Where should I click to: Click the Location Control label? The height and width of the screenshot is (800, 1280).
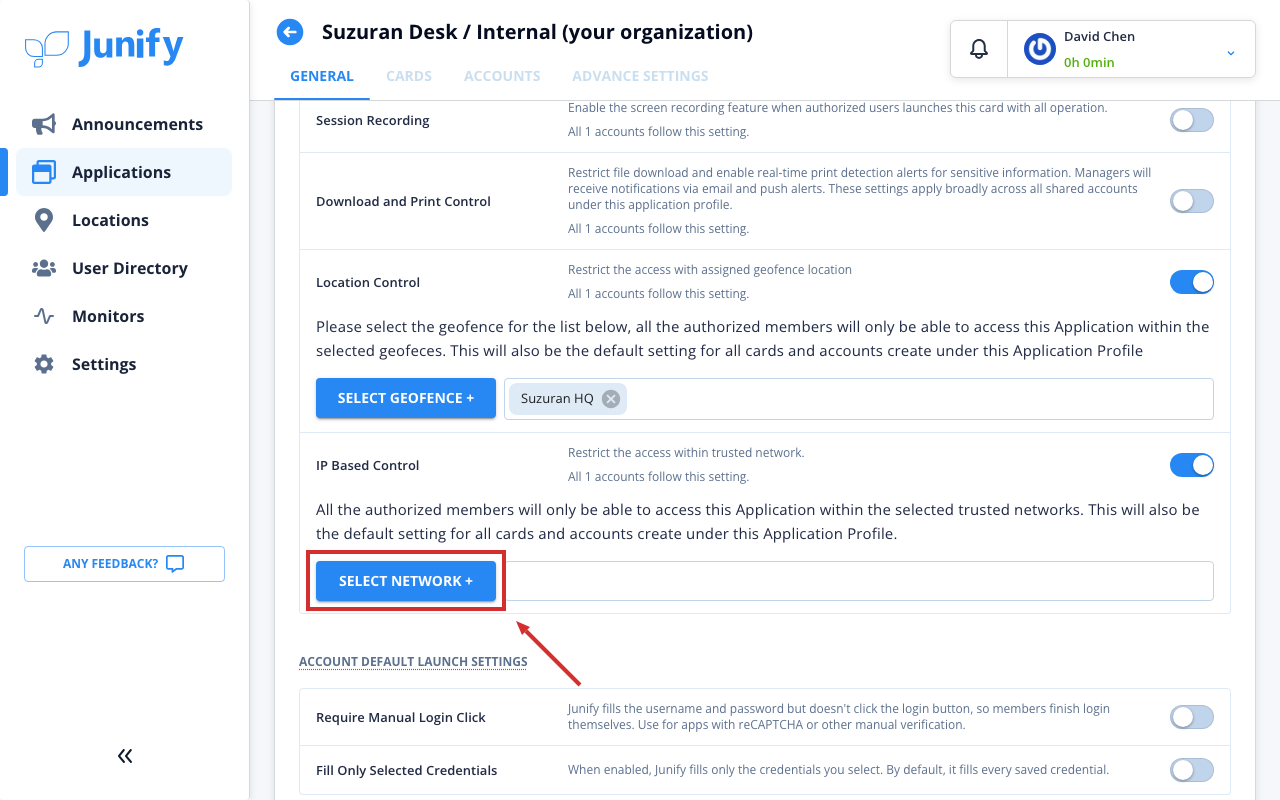point(368,282)
